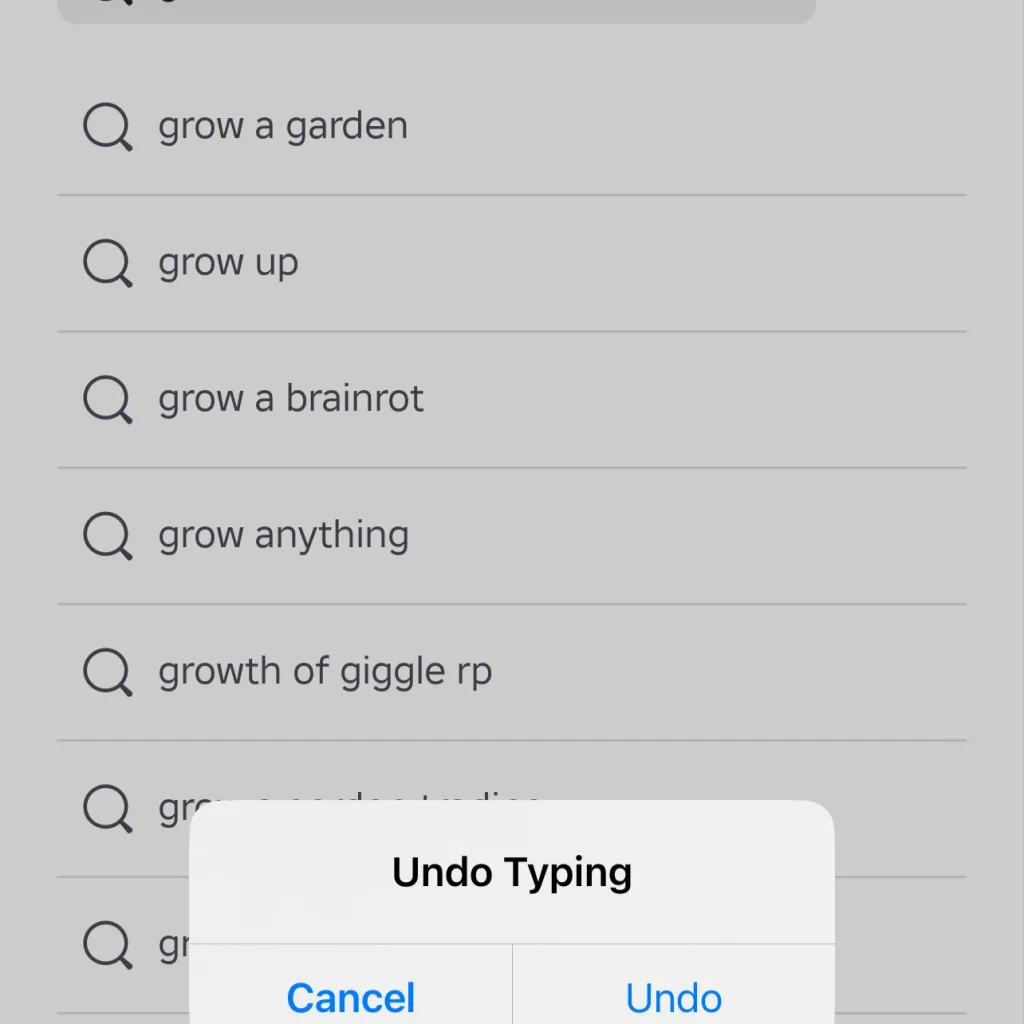This screenshot has height=1024, width=1024.
Task: Choose the 'grow up' suggestion text
Action: tap(228, 263)
